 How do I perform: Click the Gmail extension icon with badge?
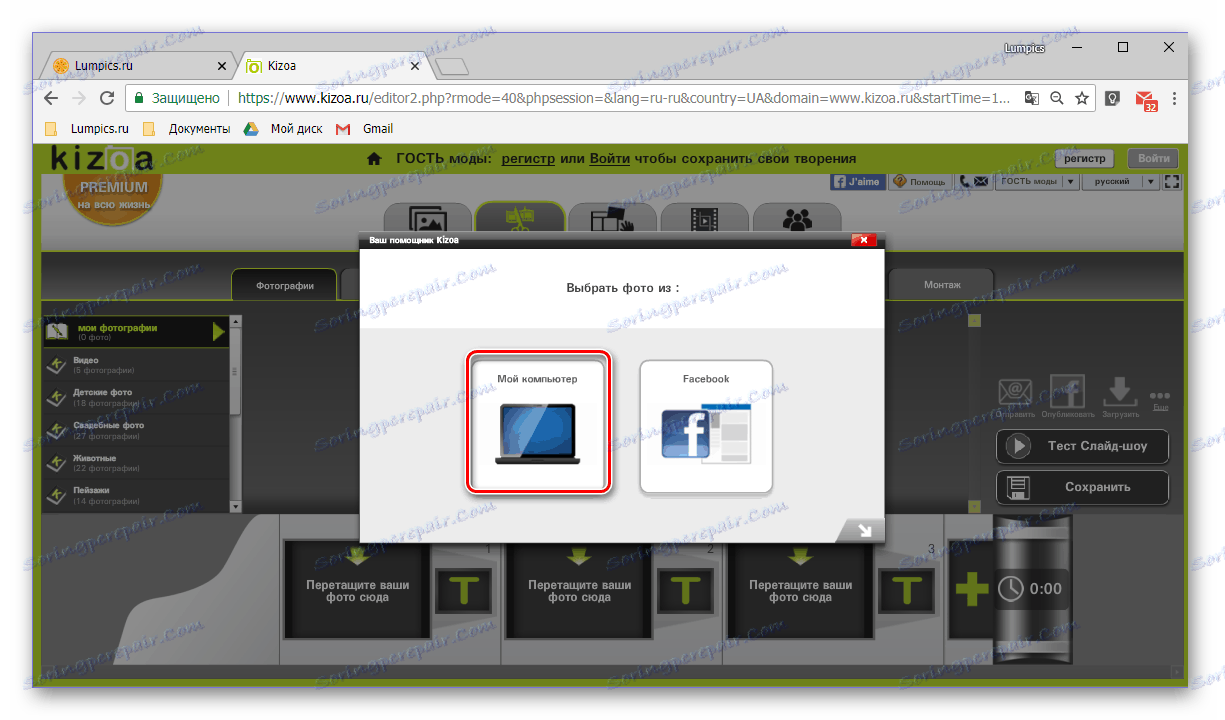coord(1144,99)
